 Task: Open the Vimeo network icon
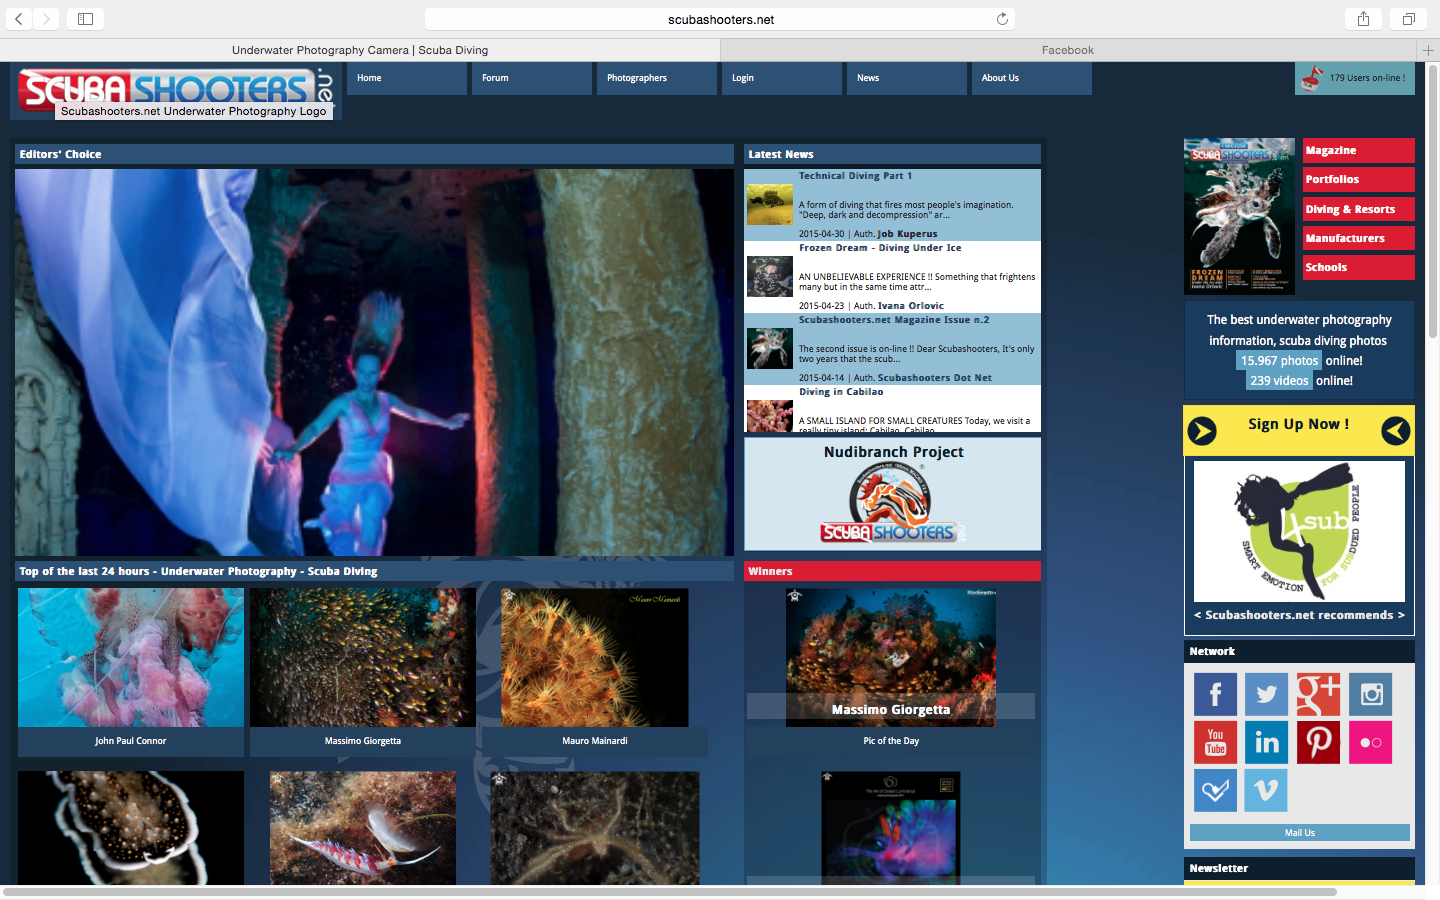1265,790
